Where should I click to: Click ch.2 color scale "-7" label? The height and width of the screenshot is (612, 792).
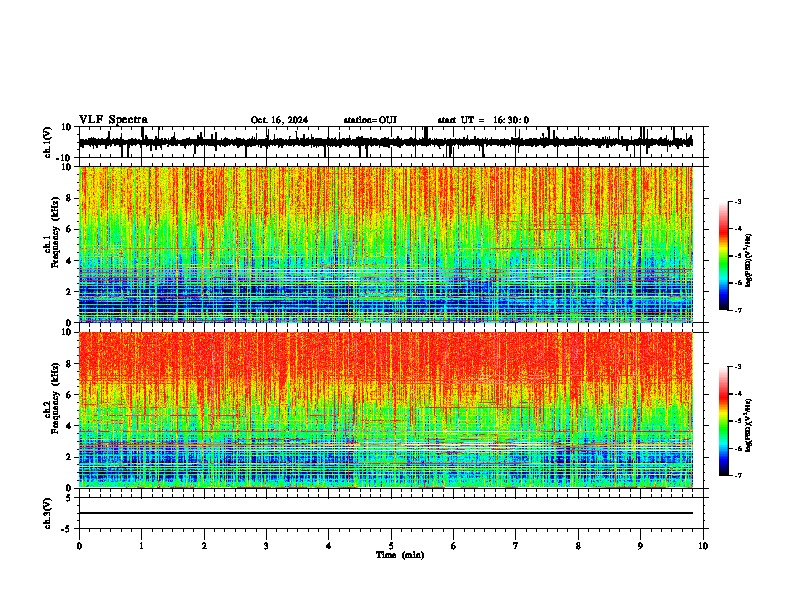click(x=738, y=475)
